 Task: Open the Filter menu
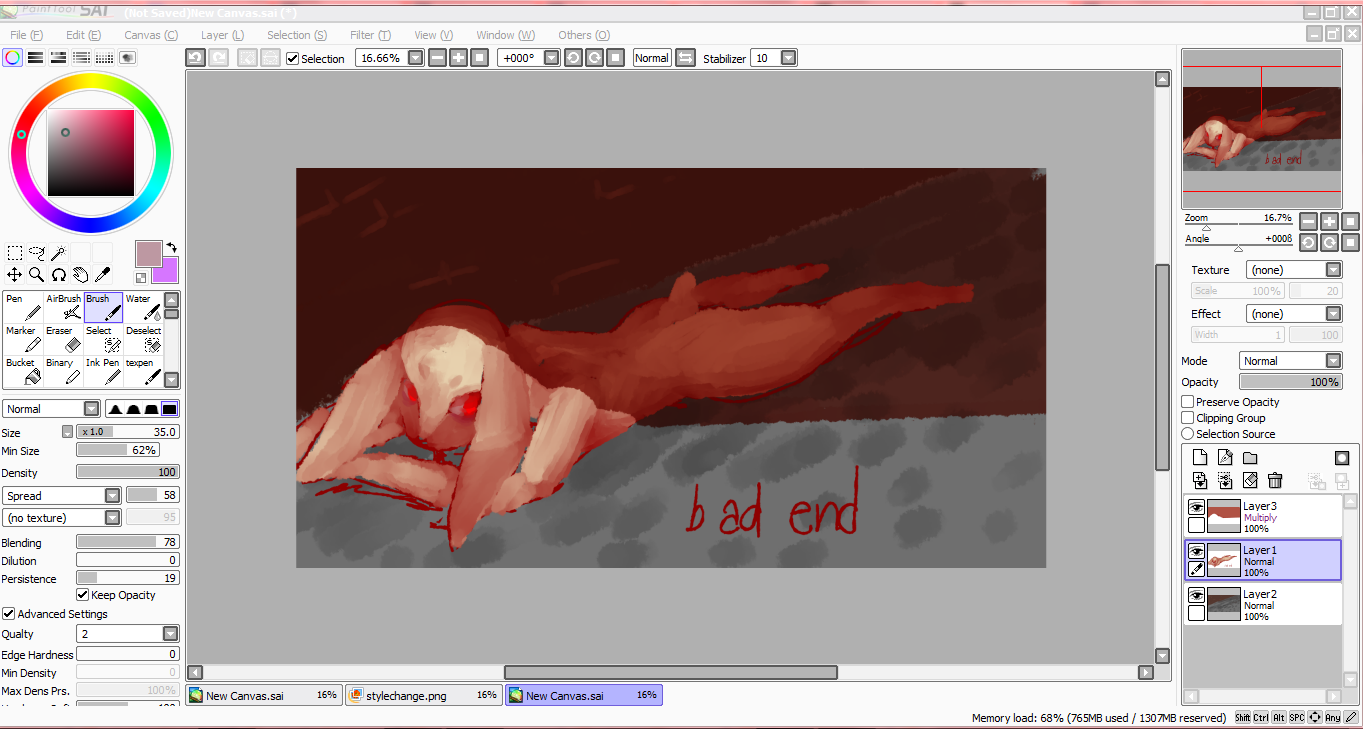[x=369, y=35]
